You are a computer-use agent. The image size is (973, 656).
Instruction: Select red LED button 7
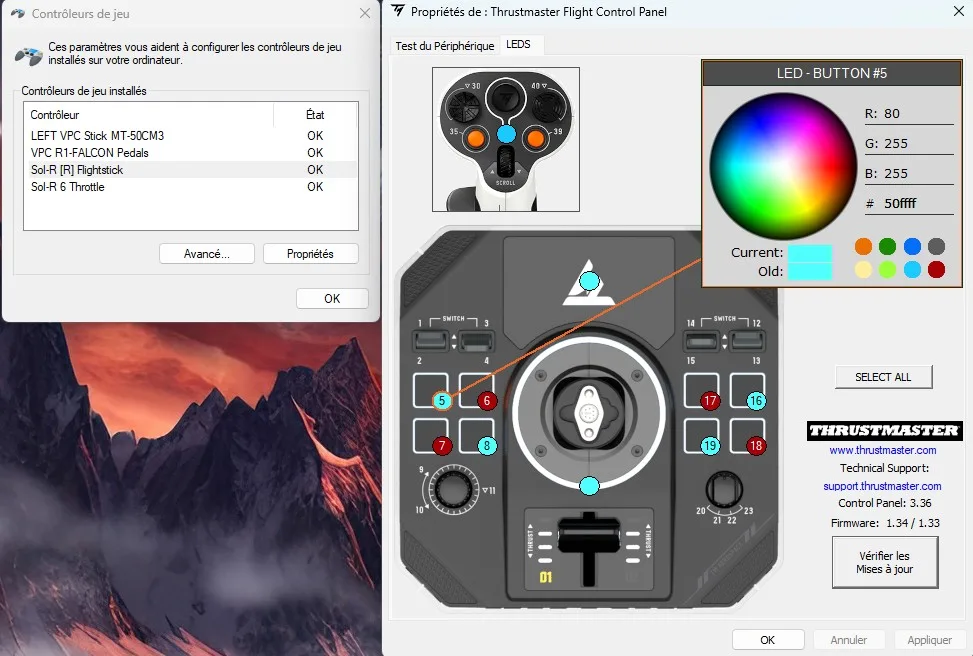[442, 445]
